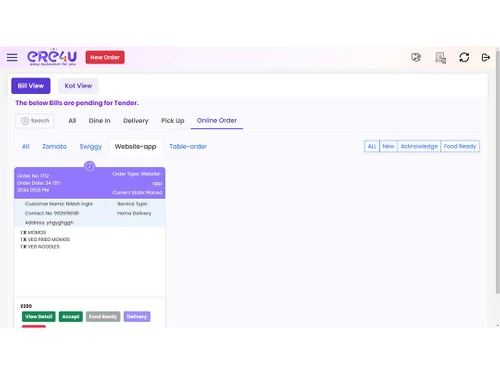Screen dimensions: 500x375
Task: Open the Table-order tab
Action: pos(188,146)
